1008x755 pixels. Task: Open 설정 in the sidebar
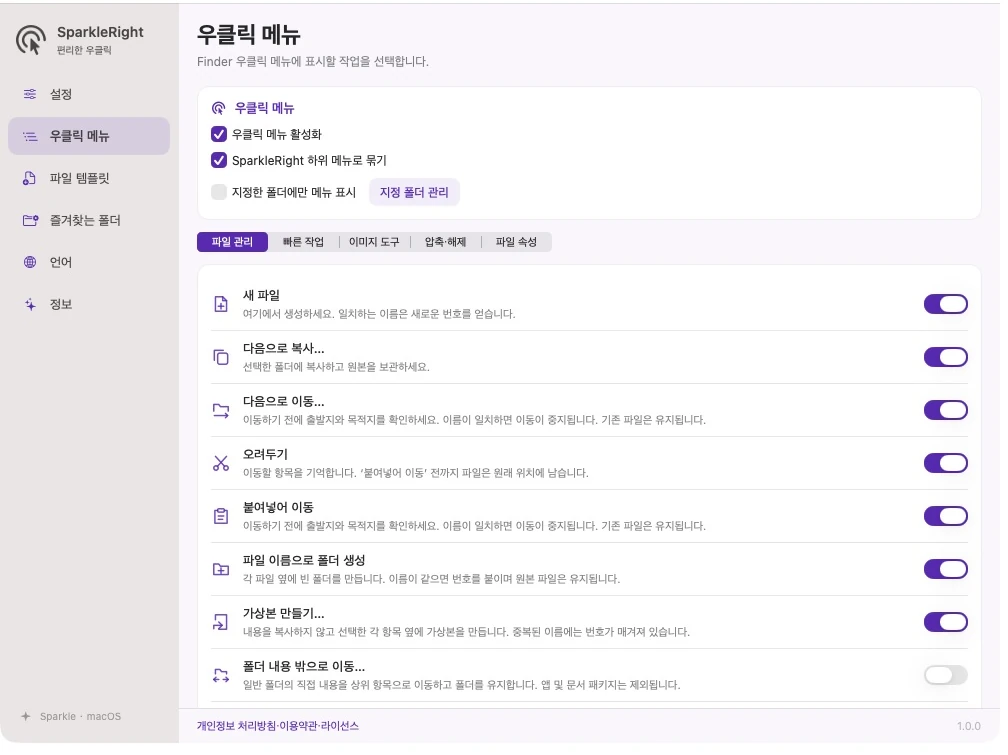(89, 94)
